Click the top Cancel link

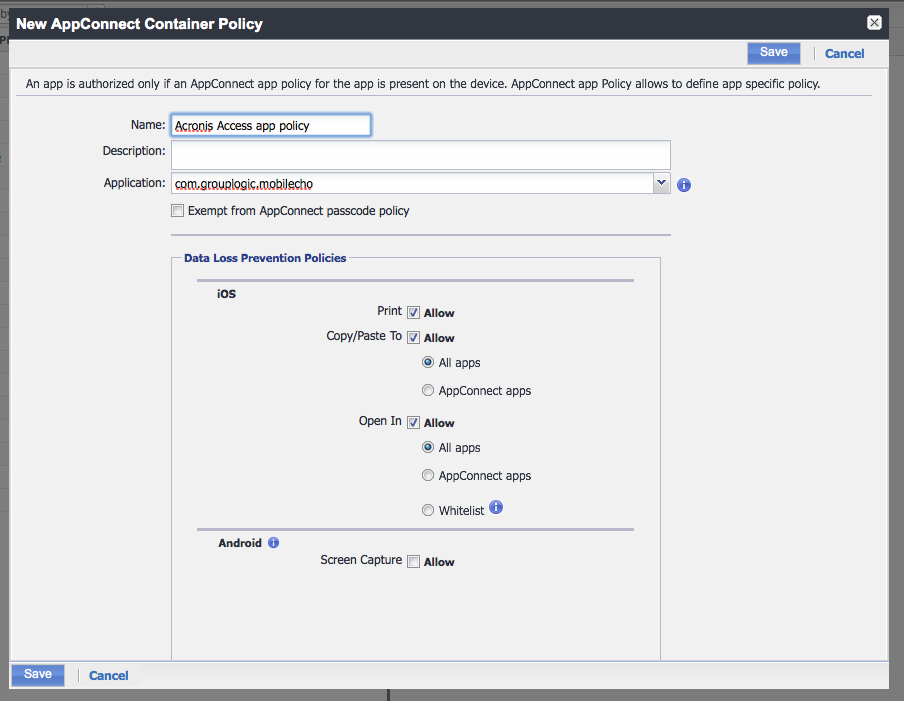point(844,54)
